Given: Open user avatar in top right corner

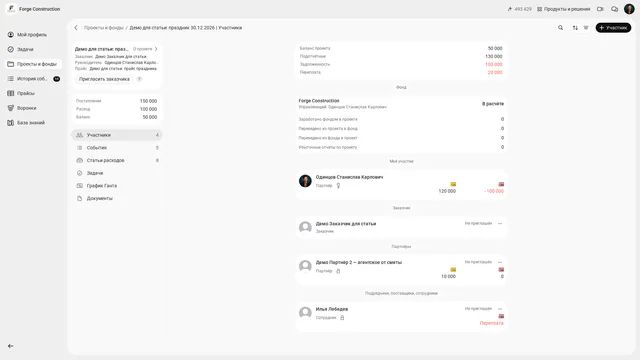Looking at the screenshot, I should coord(629,9).
